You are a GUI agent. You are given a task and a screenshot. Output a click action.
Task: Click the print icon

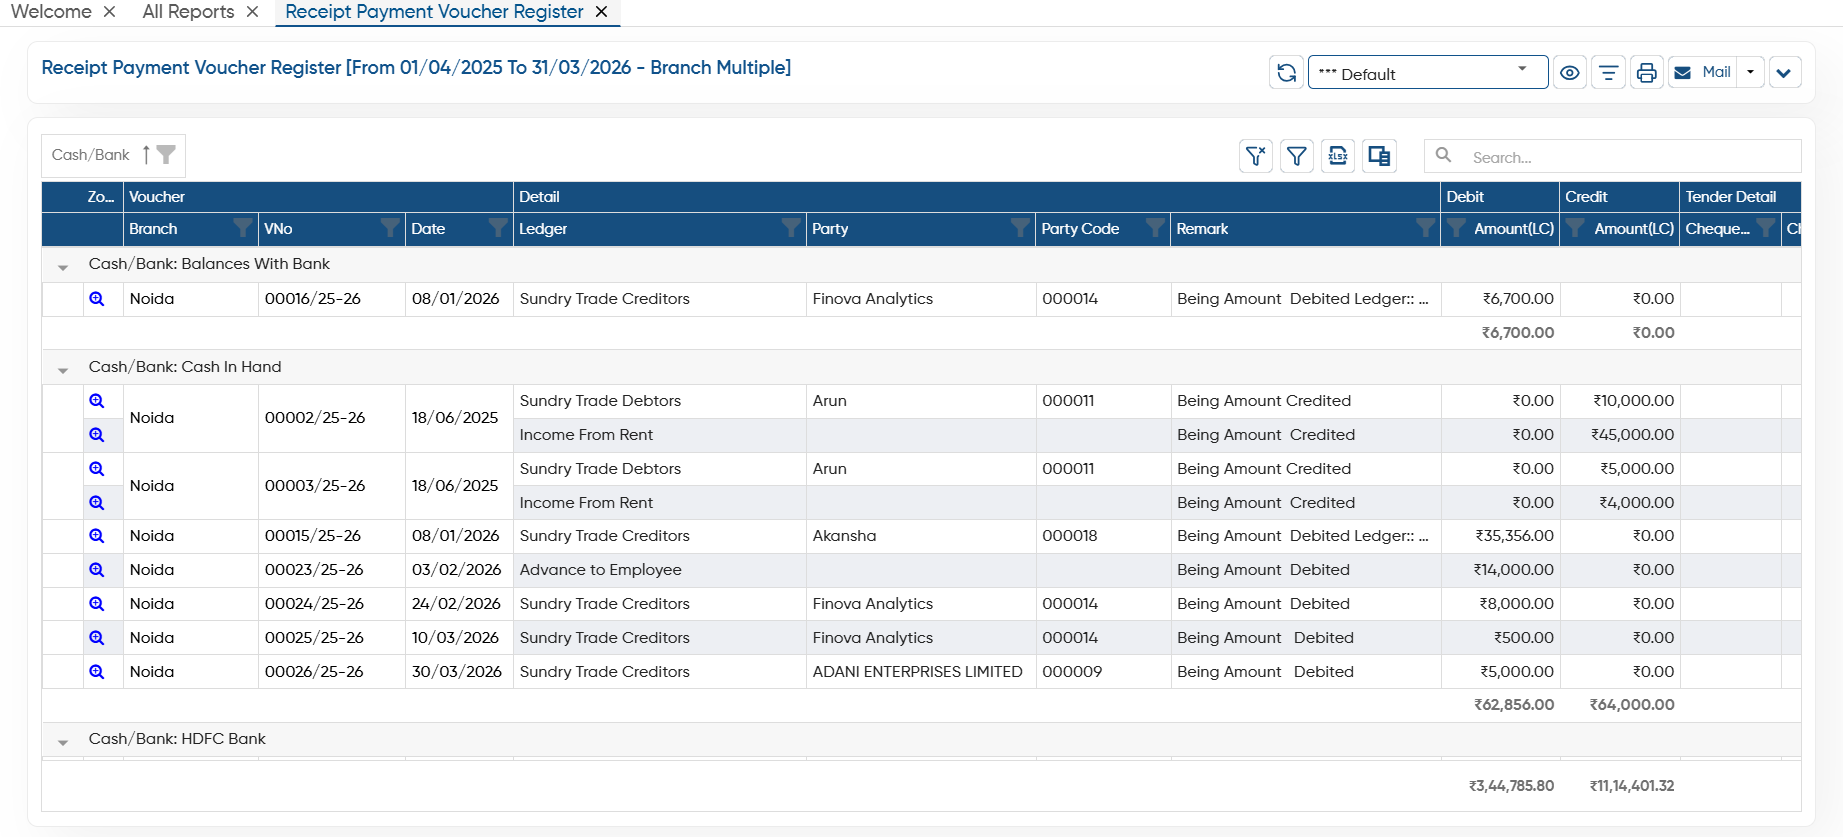pyautogui.click(x=1646, y=73)
